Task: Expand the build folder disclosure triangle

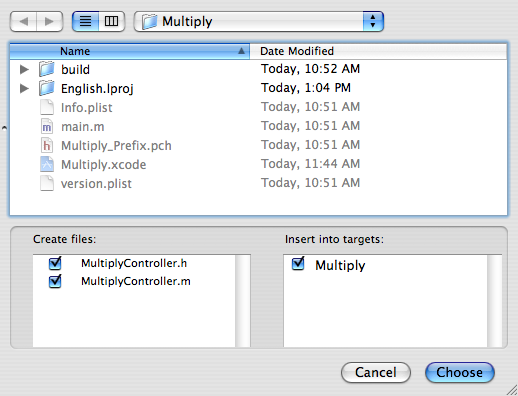Action: [24, 69]
